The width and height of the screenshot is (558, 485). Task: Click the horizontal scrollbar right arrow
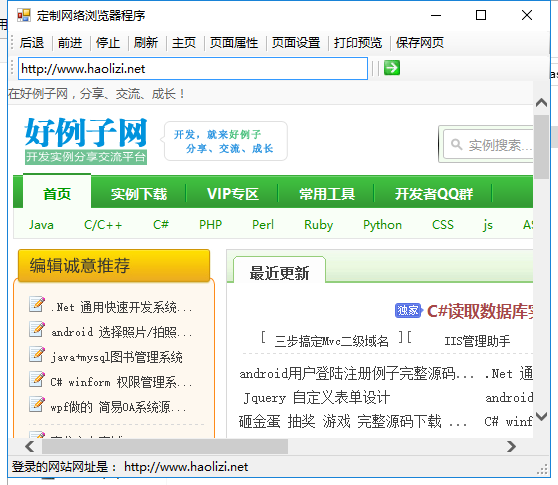[x=511, y=446]
